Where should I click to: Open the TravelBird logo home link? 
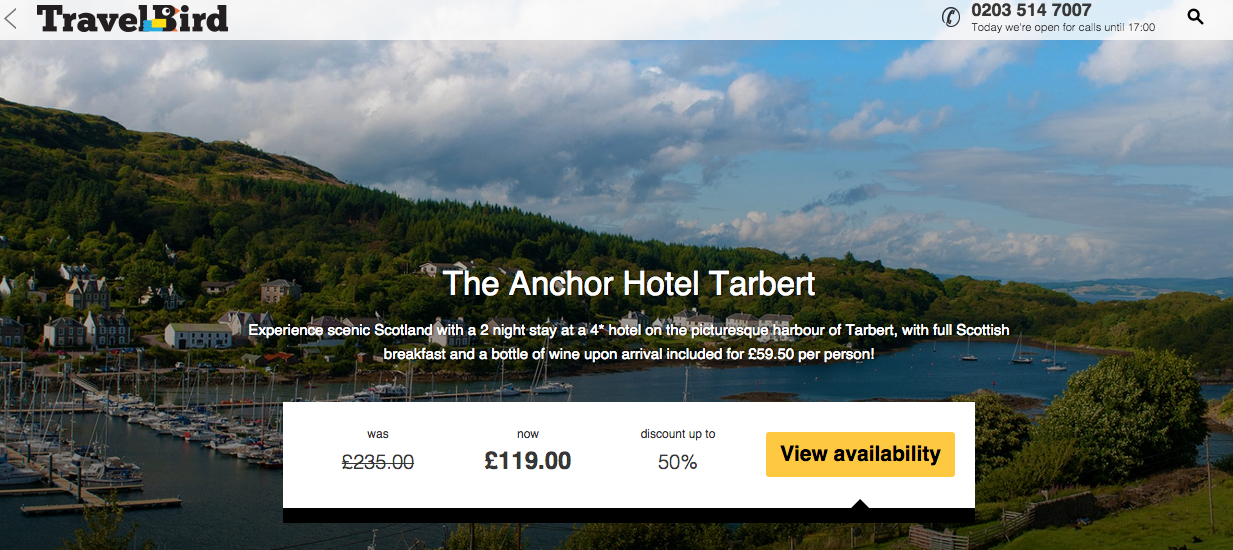click(133, 18)
